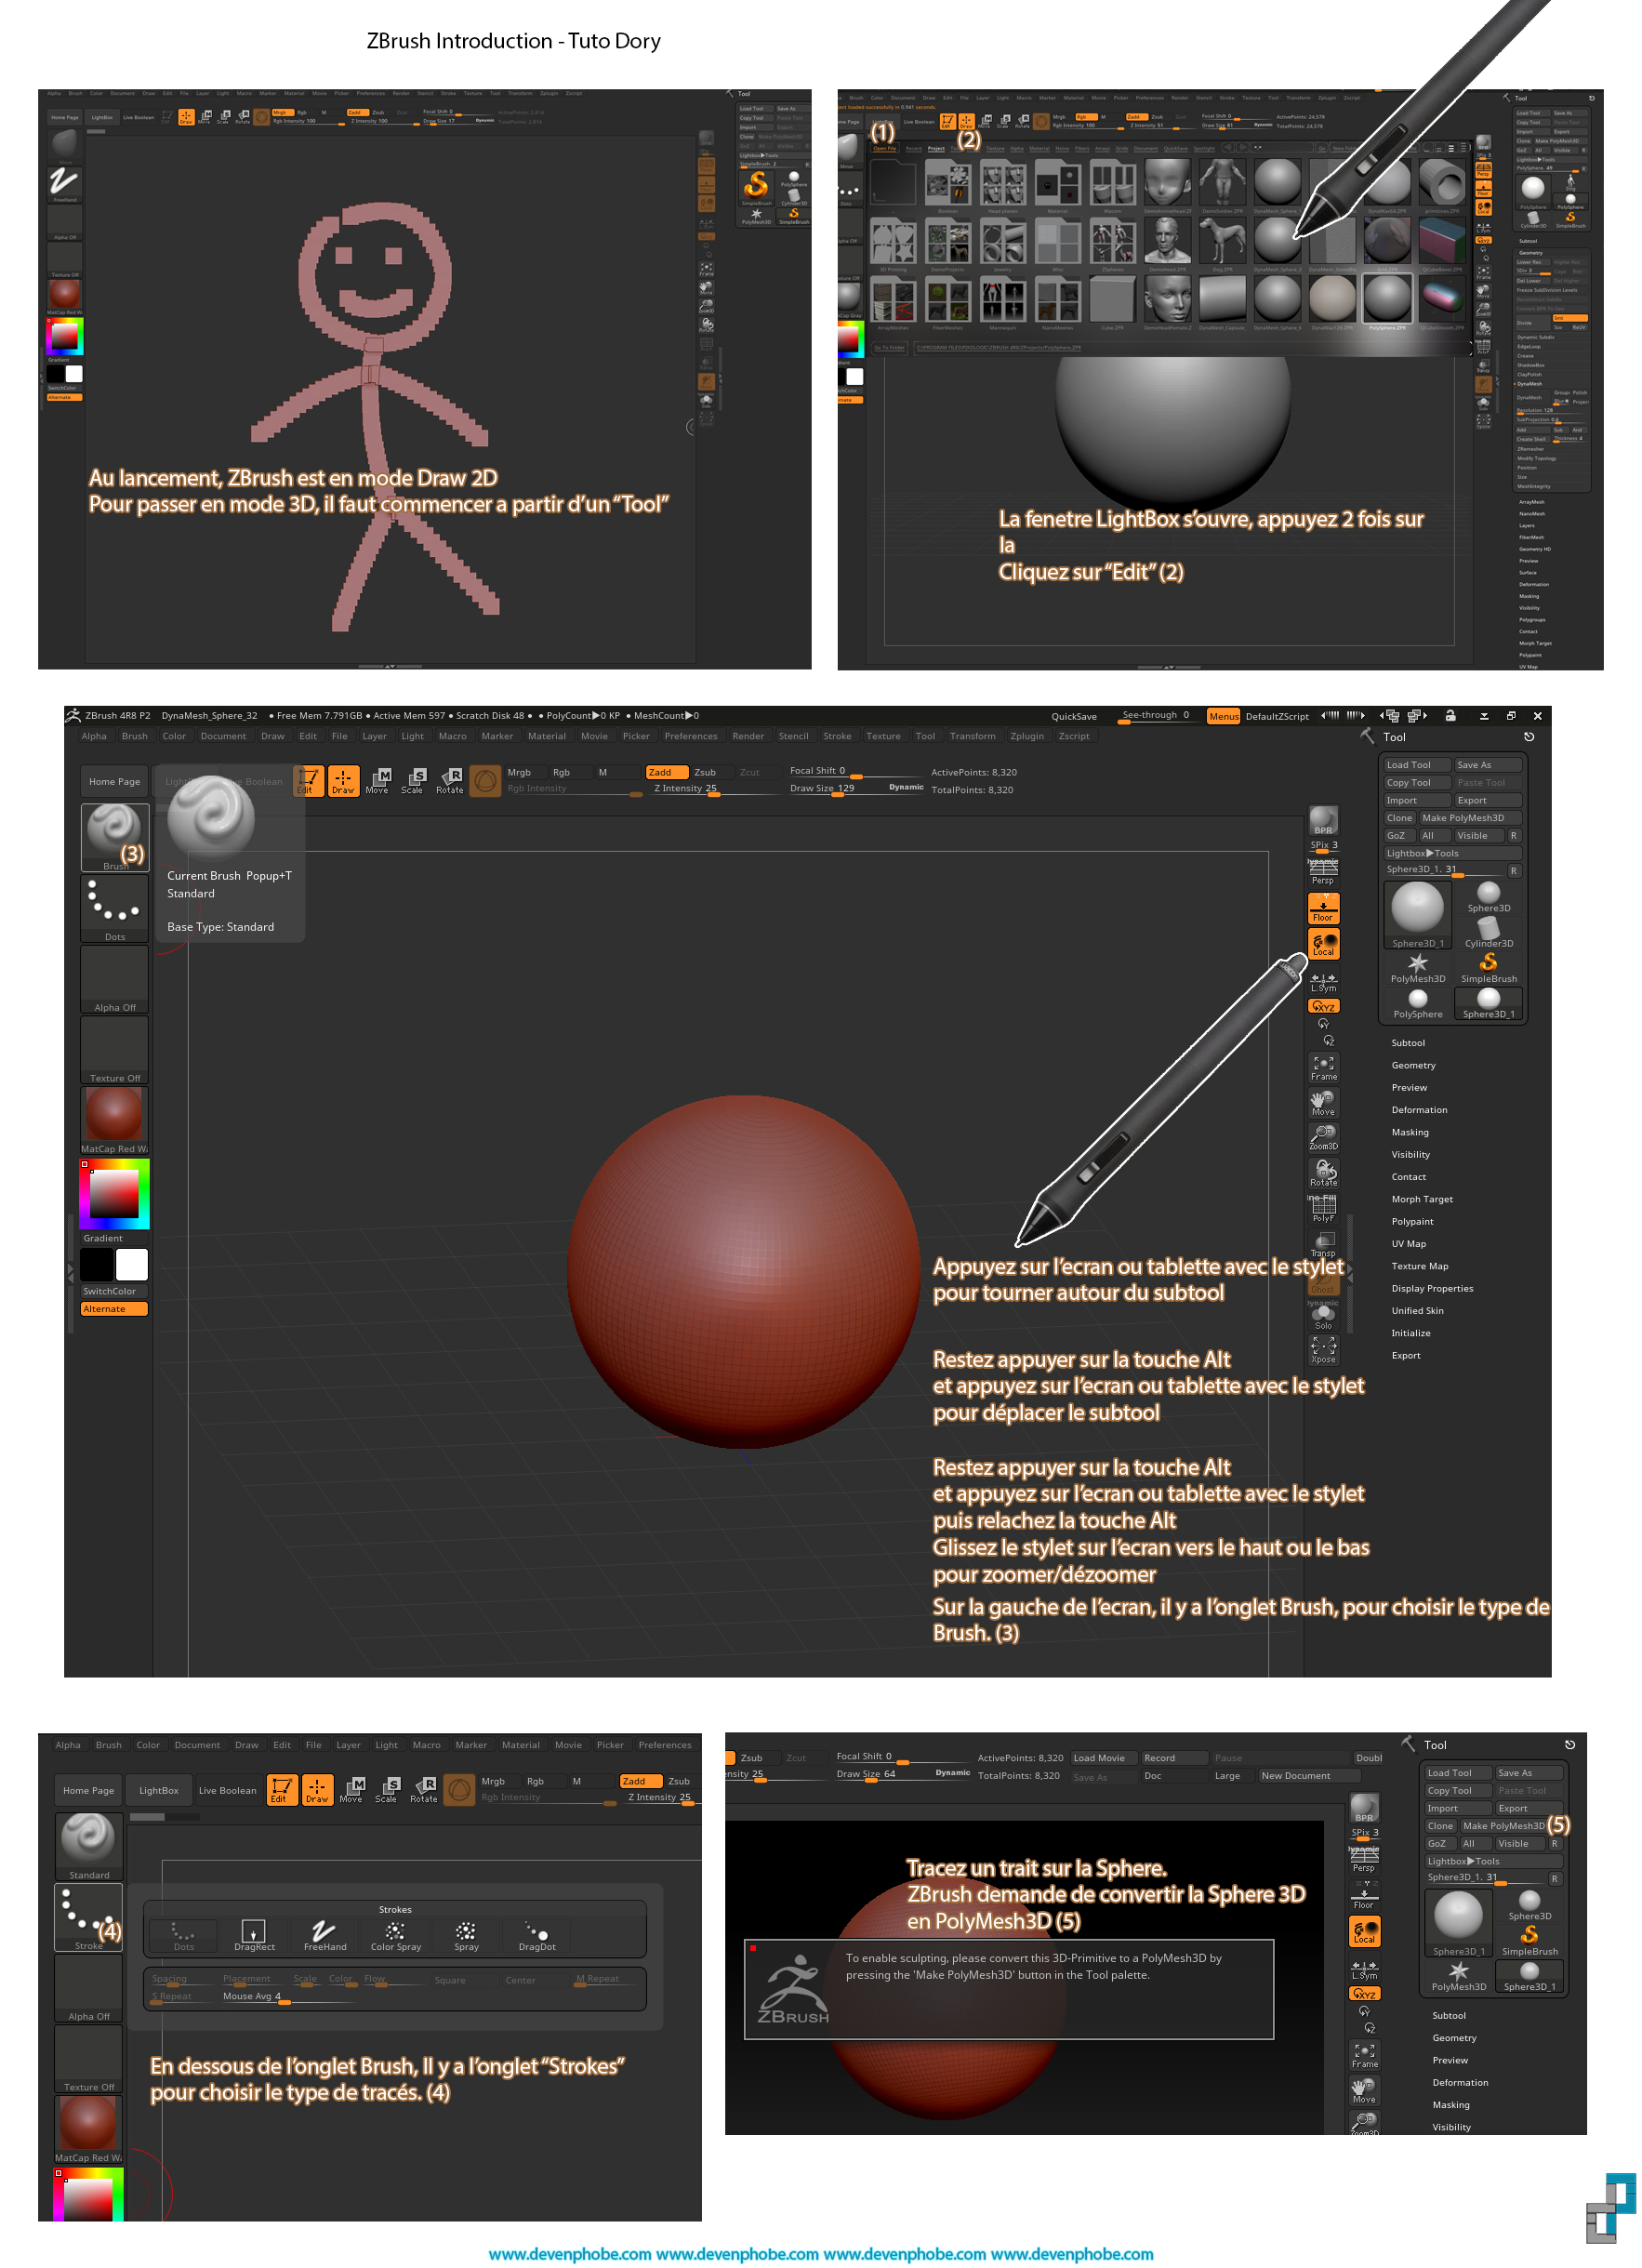Image resolution: width=1642 pixels, height=2268 pixels.
Task: Toggle Persp in the ZBrush 4R8 P2 window
Action: tap(1323, 872)
